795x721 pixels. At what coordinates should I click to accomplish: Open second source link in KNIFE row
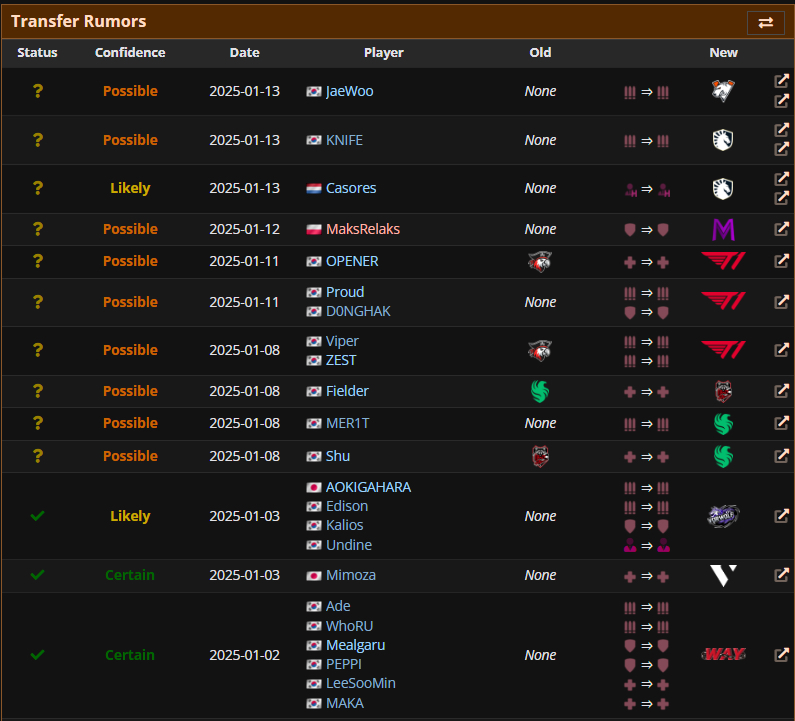[x=781, y=149]
